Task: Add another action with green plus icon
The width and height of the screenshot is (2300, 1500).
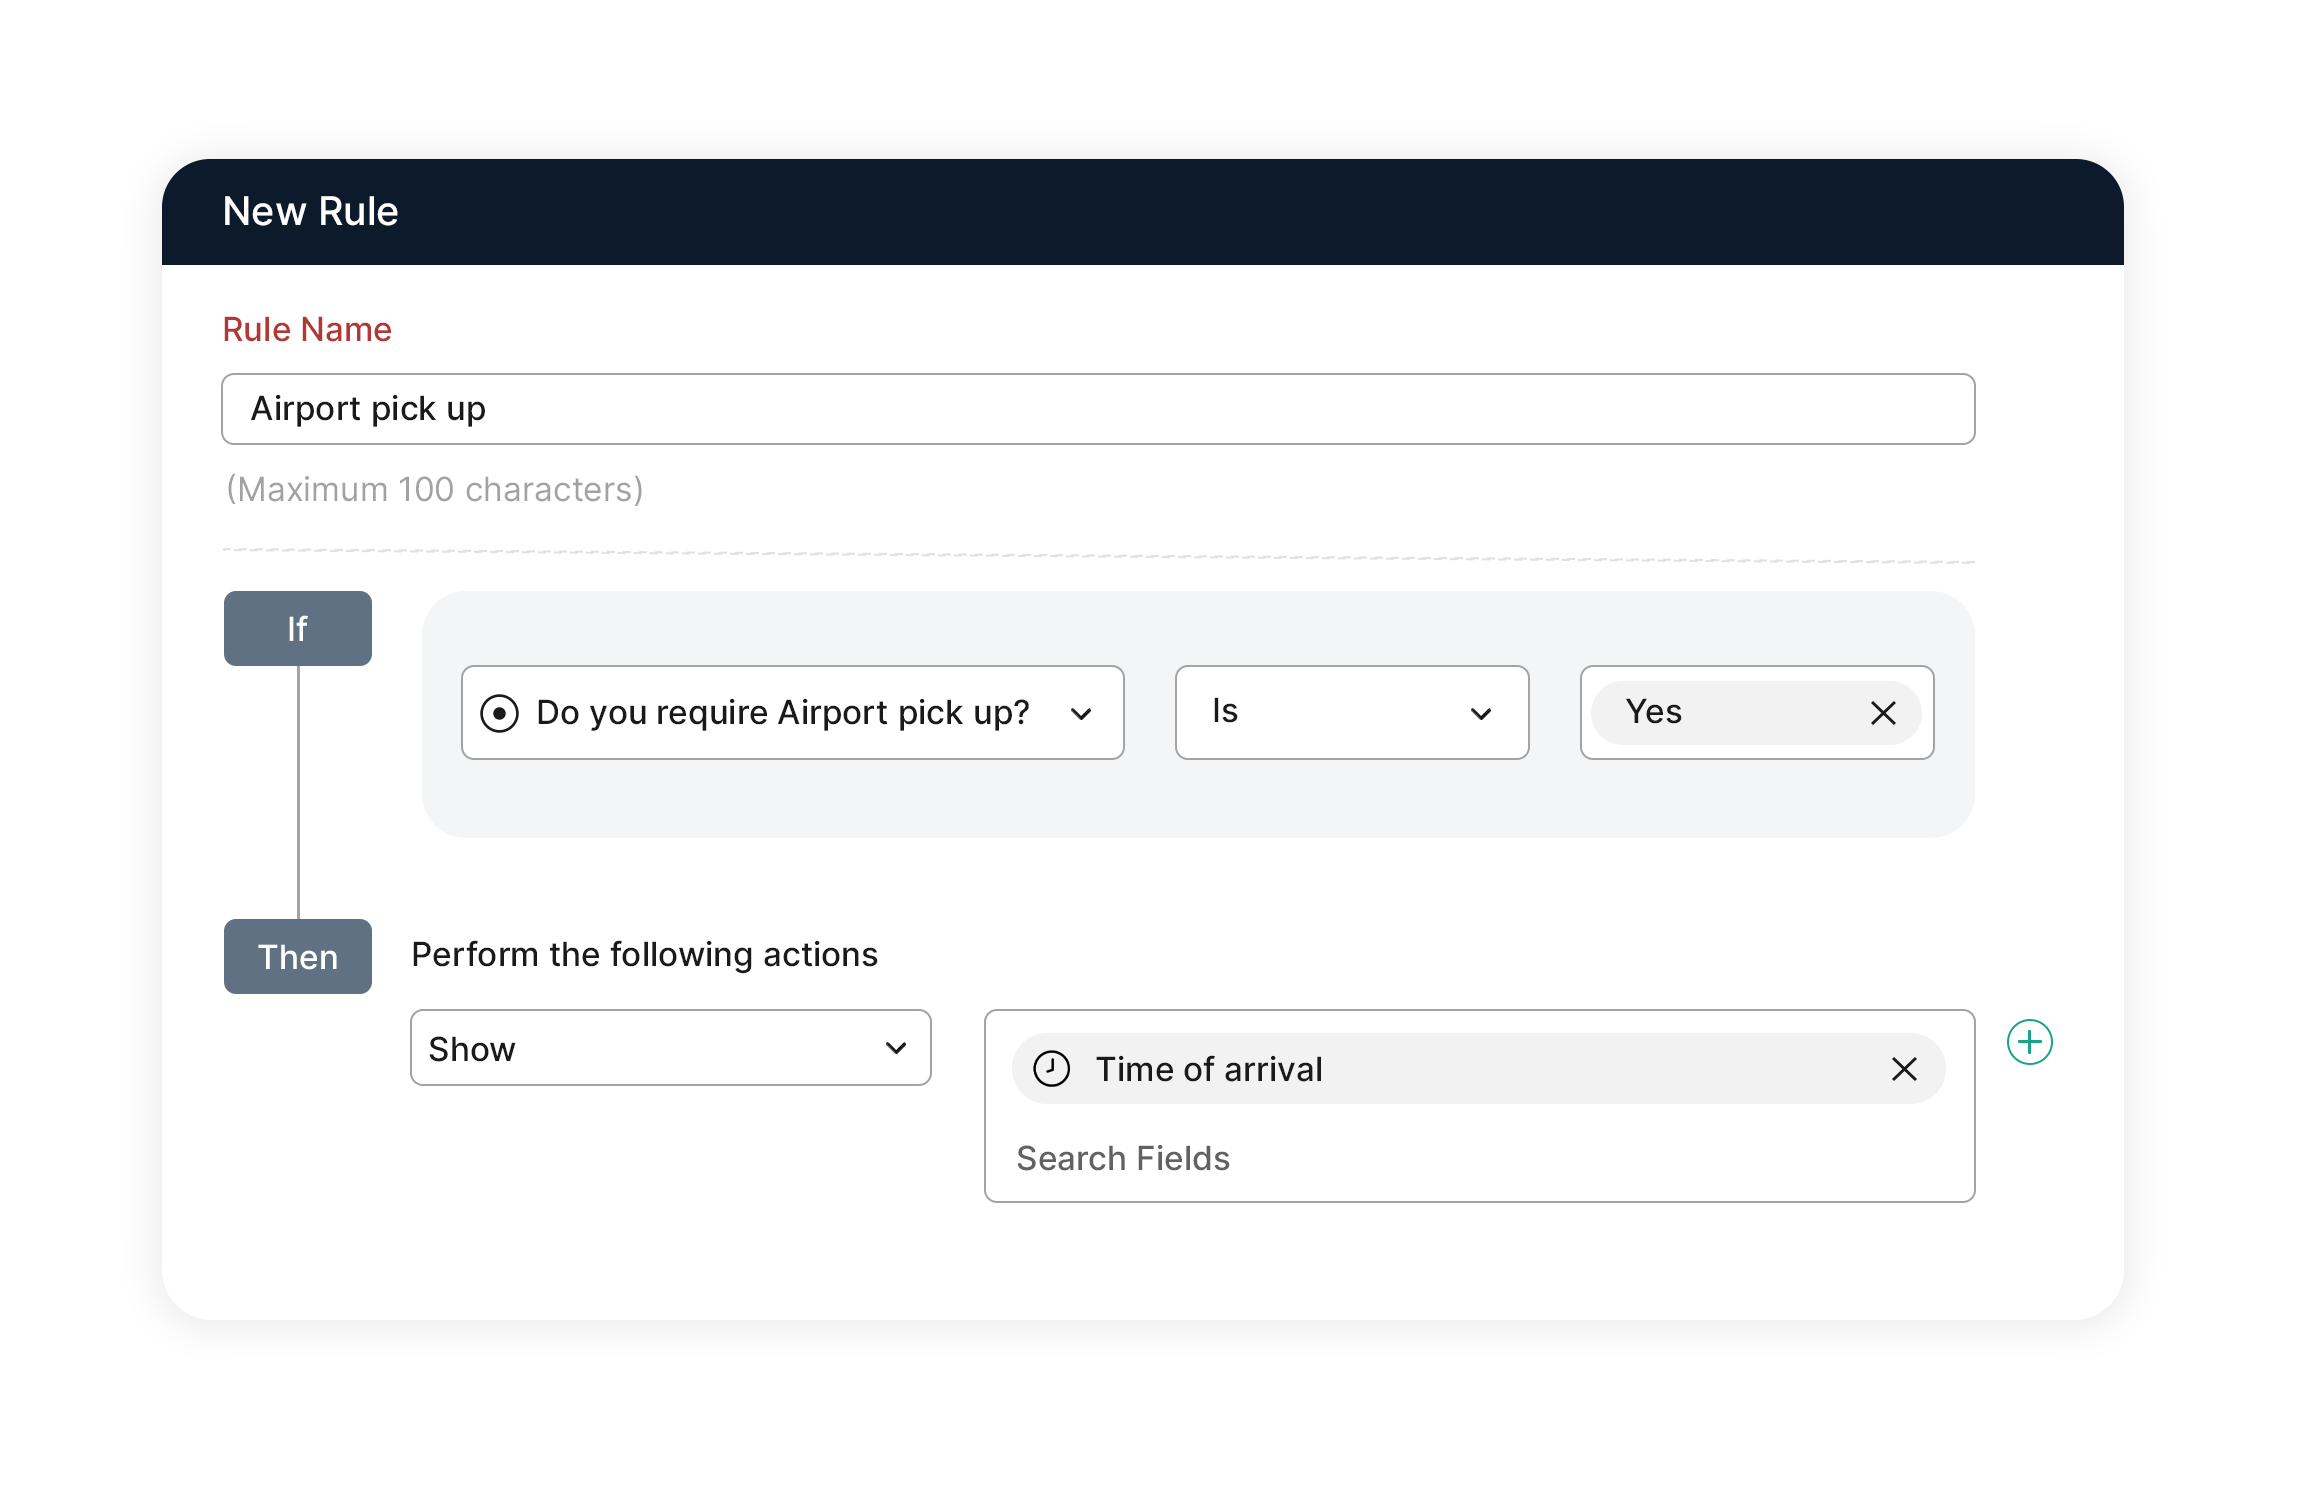Action: [2029, 1042]
